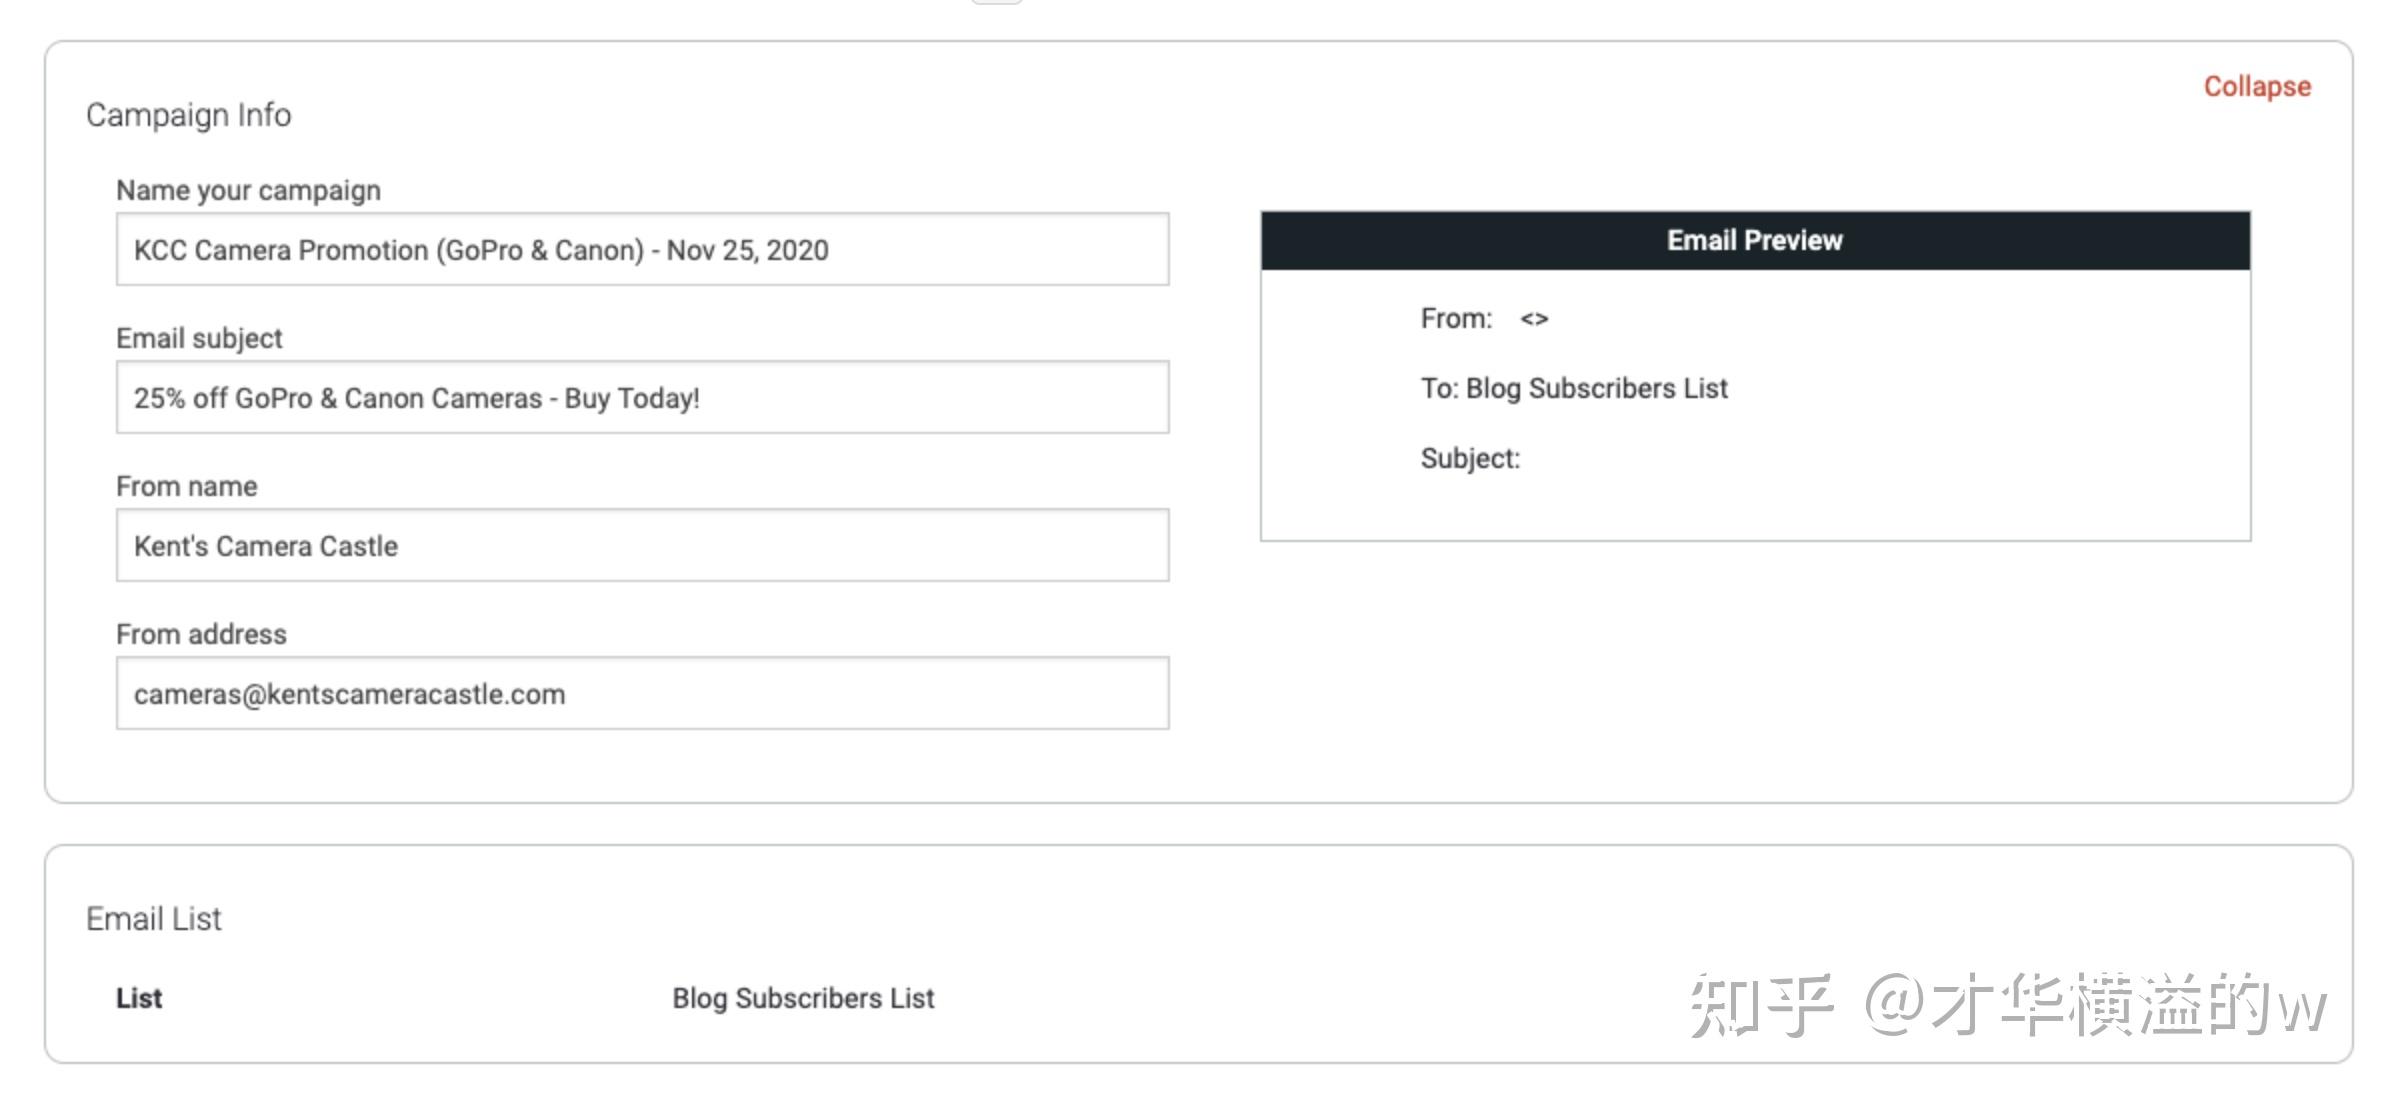Click the empty '<>' sender placeholder in preview

[x=1534, y=319]
